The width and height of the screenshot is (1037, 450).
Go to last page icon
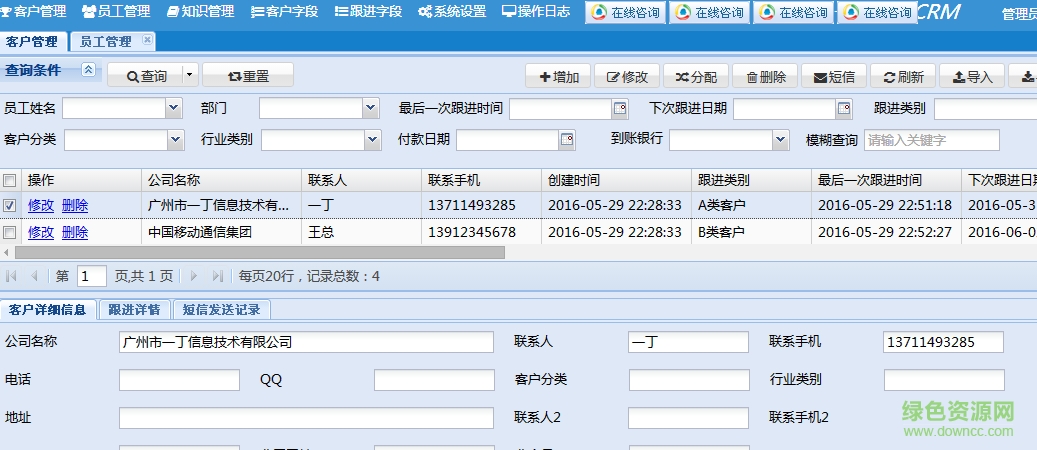(x=218, y=276)
